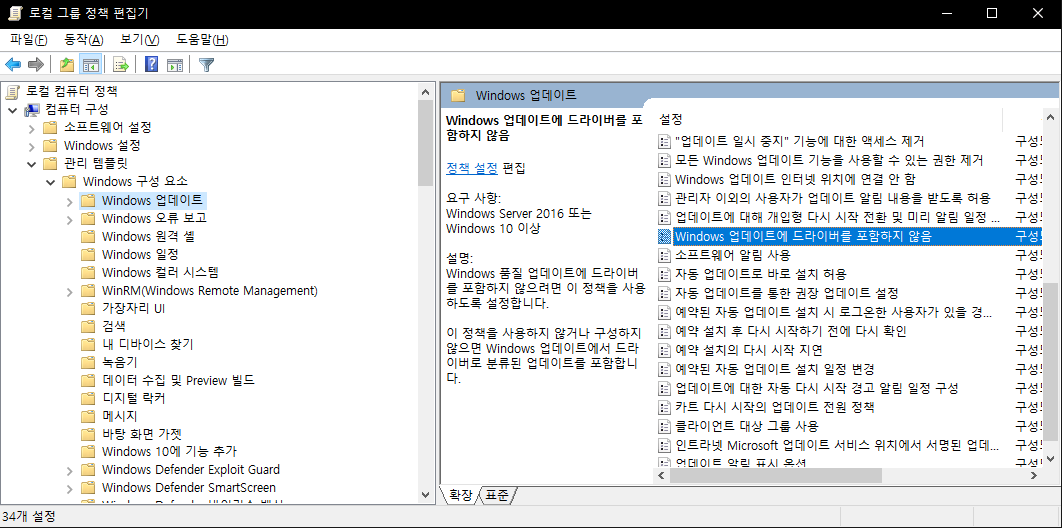Select the Windows 일정 folder
The height and width of the screenshot is (528, 1062).
[x=140, y=255]
